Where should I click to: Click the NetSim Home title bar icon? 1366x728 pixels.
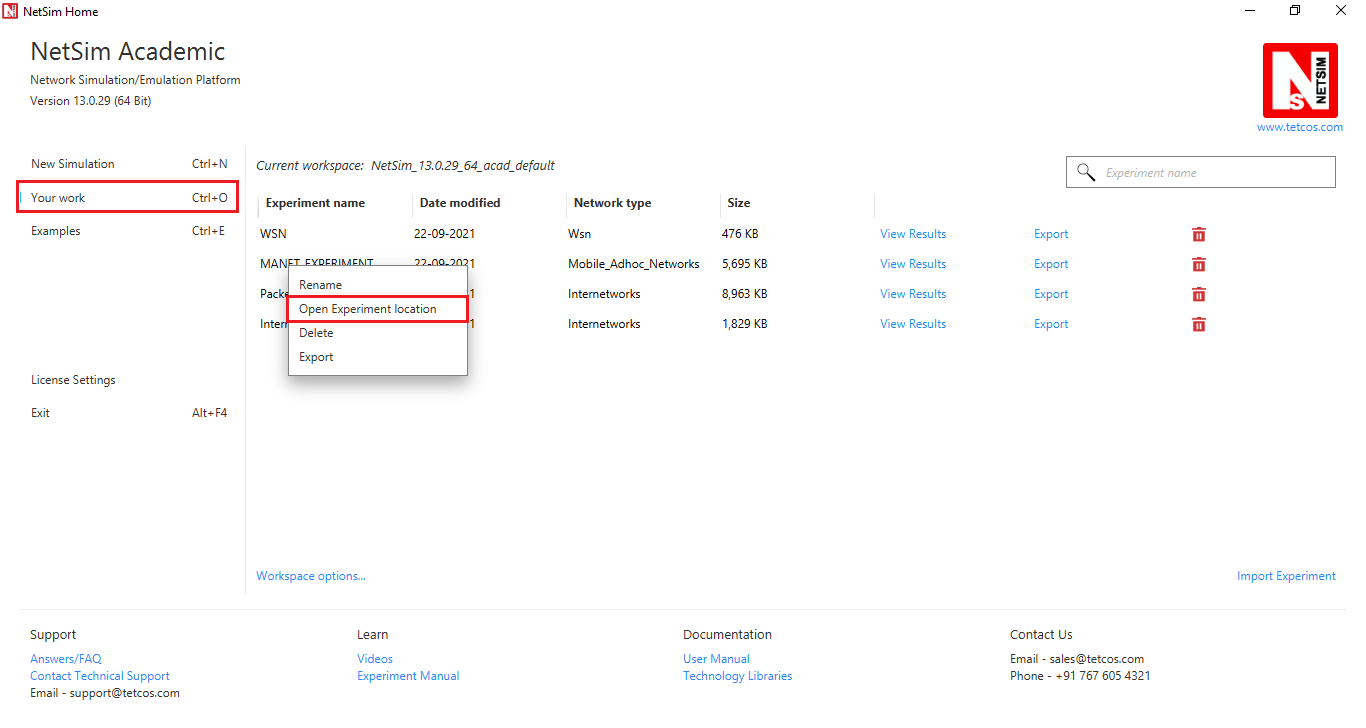[10, 11]
